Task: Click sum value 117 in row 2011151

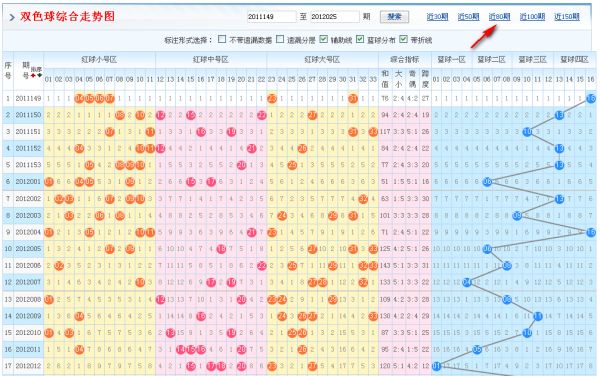Action: point(385,132)
